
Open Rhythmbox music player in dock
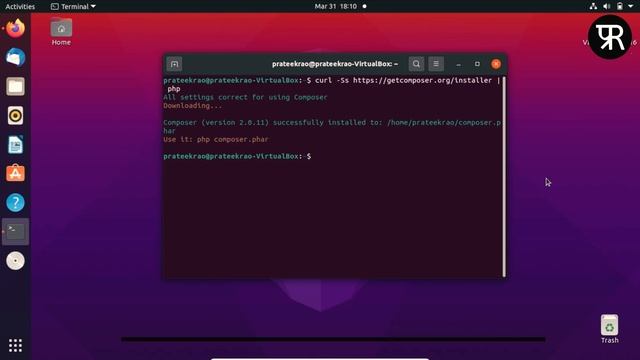click(x=16, y=116)
